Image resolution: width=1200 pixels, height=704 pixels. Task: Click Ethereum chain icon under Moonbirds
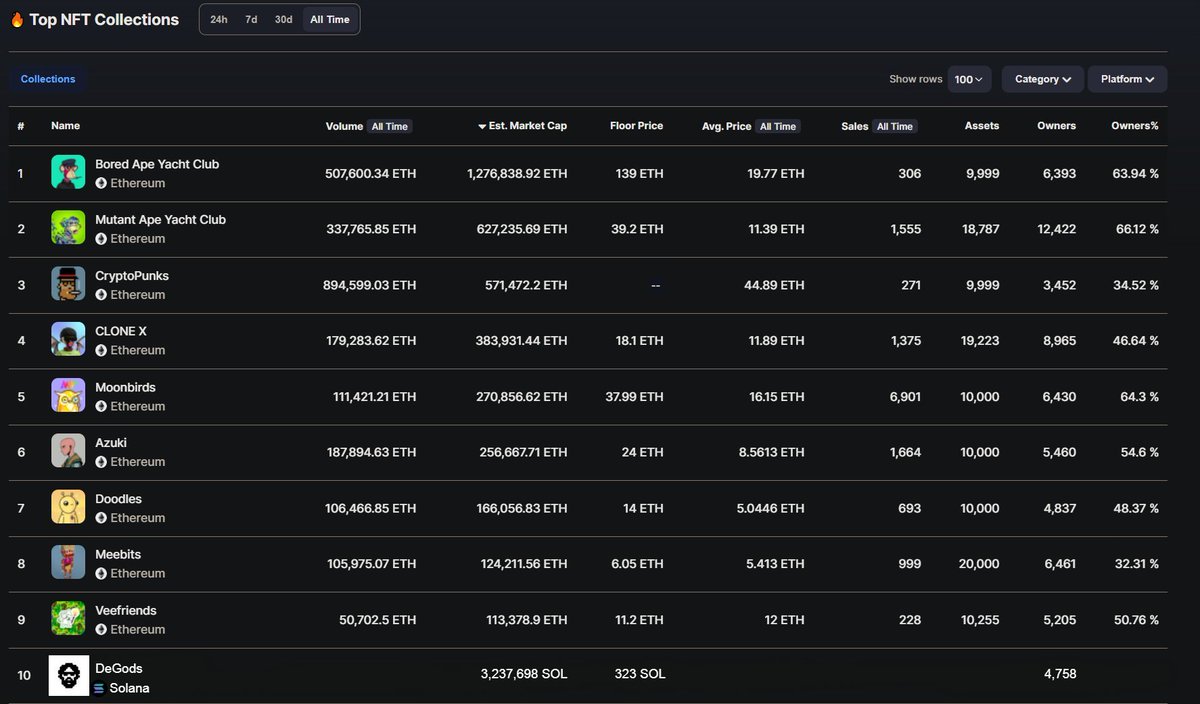click(x=101, y=407)
